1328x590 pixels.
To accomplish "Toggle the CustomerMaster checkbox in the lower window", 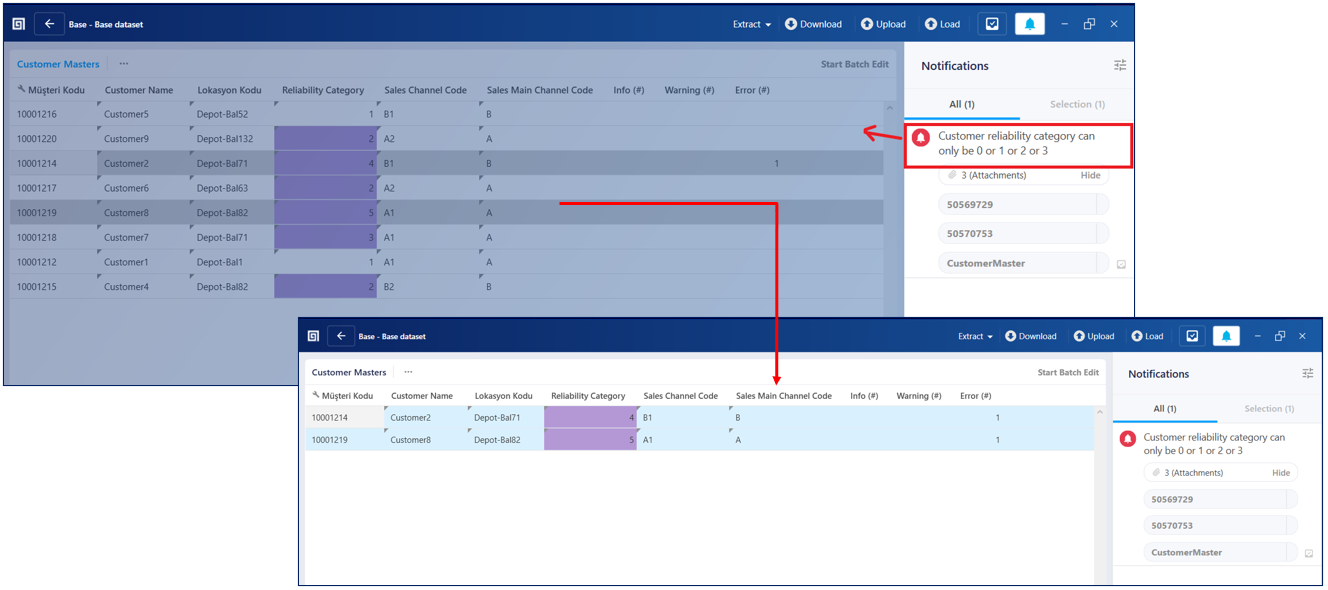I will [x=1307, y=551].
